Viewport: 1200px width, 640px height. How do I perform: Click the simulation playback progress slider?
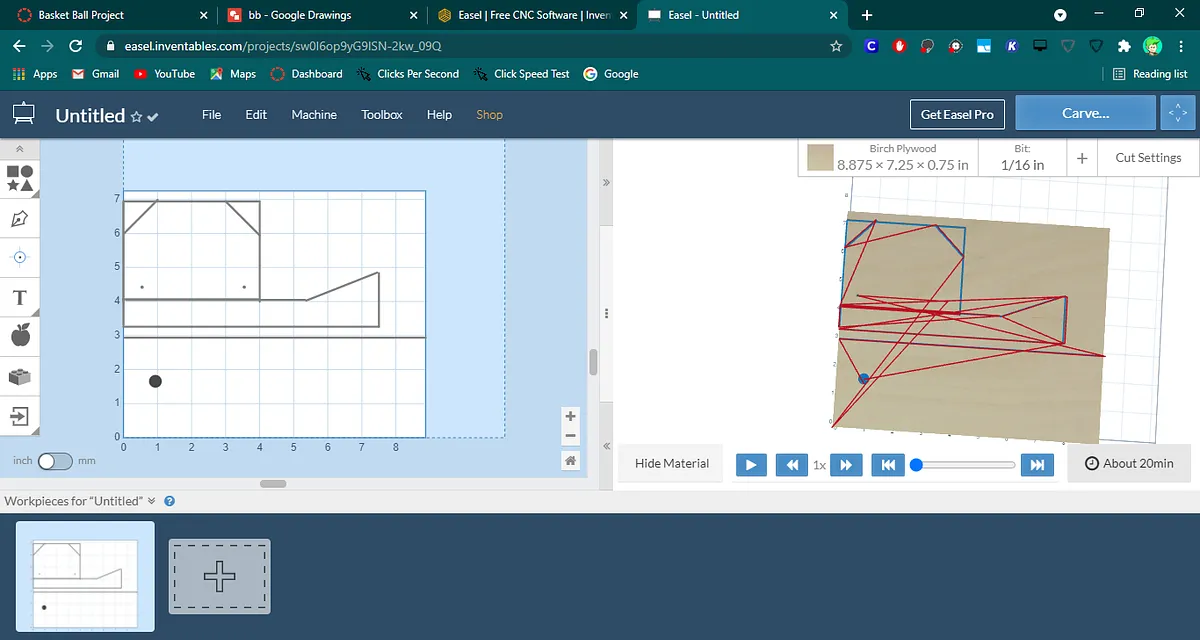coord(965,464)
